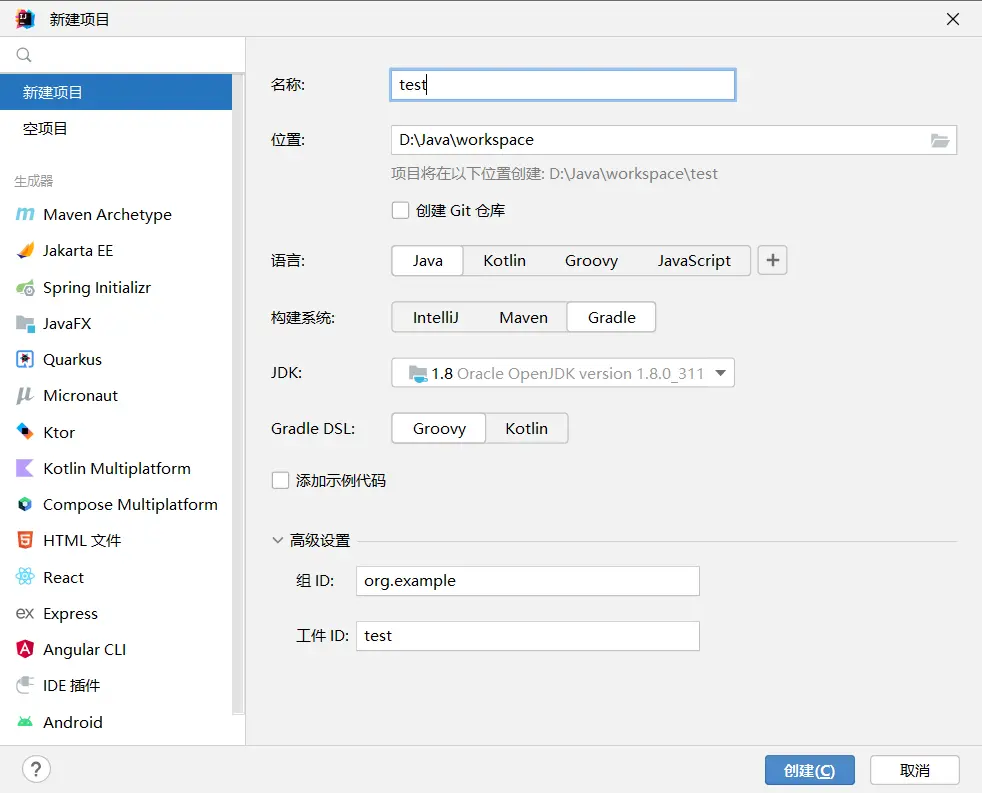
Task: Click into the 组 ID input field
Action: coord(527,581)
